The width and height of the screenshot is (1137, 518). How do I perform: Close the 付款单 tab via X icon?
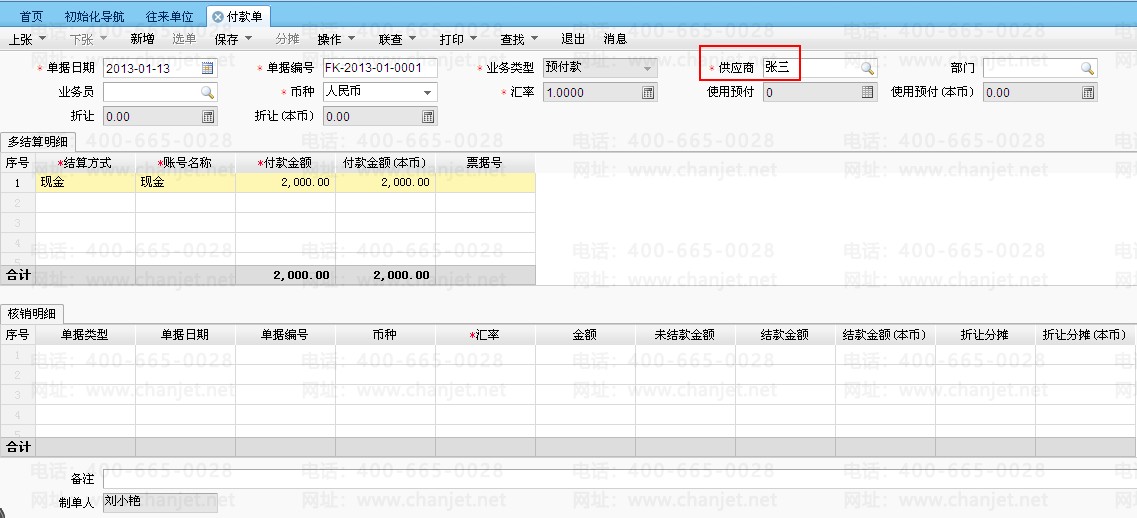tap(218, 17)
